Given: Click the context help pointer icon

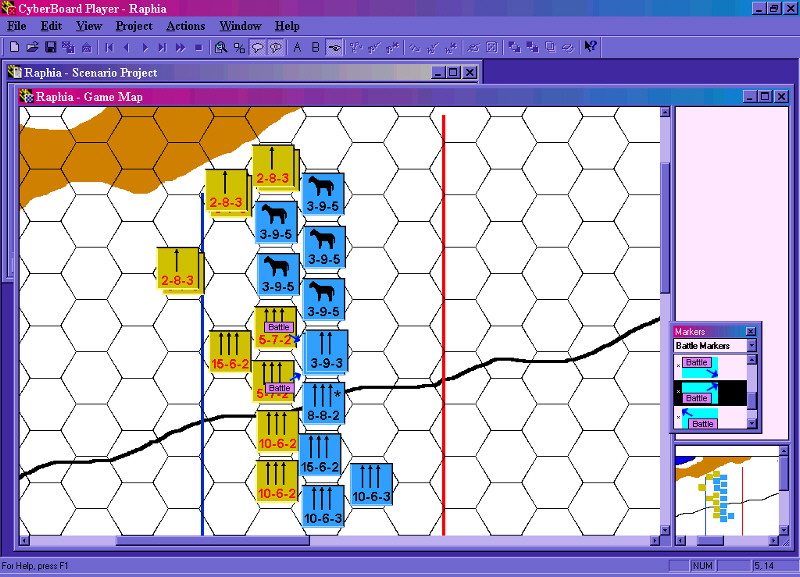Looking at the screenshot, I should tap(590, 47).
